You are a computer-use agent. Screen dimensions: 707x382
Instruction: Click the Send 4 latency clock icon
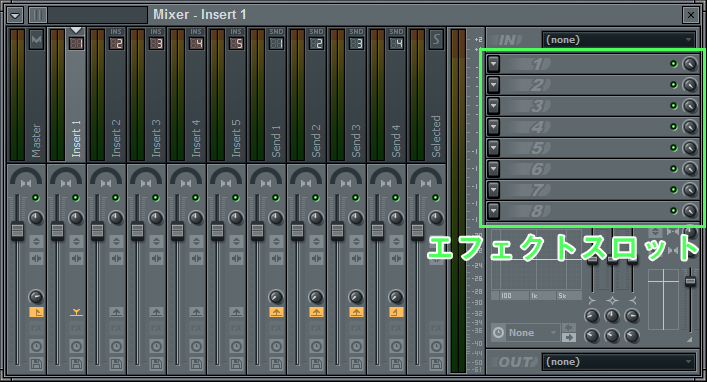click(x=396, y=346)
